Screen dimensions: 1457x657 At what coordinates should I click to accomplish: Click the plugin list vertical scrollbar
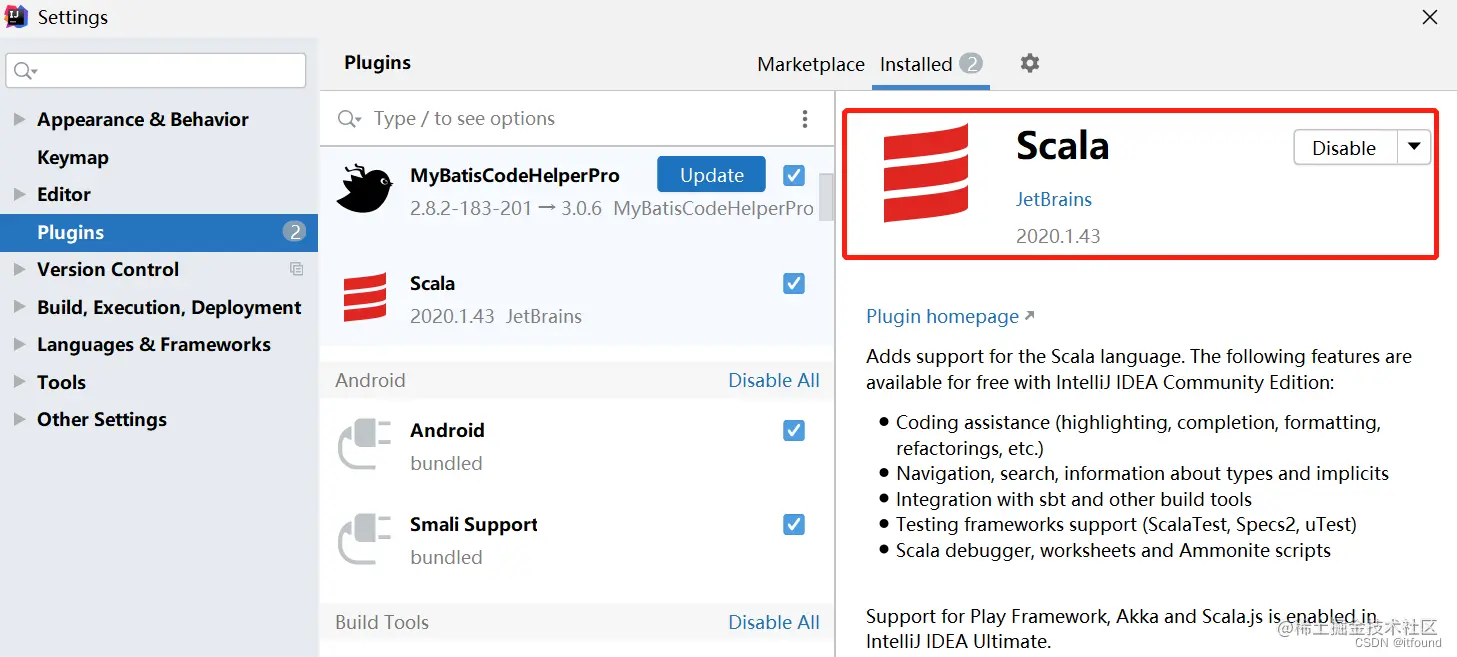(x=826, y=197)
